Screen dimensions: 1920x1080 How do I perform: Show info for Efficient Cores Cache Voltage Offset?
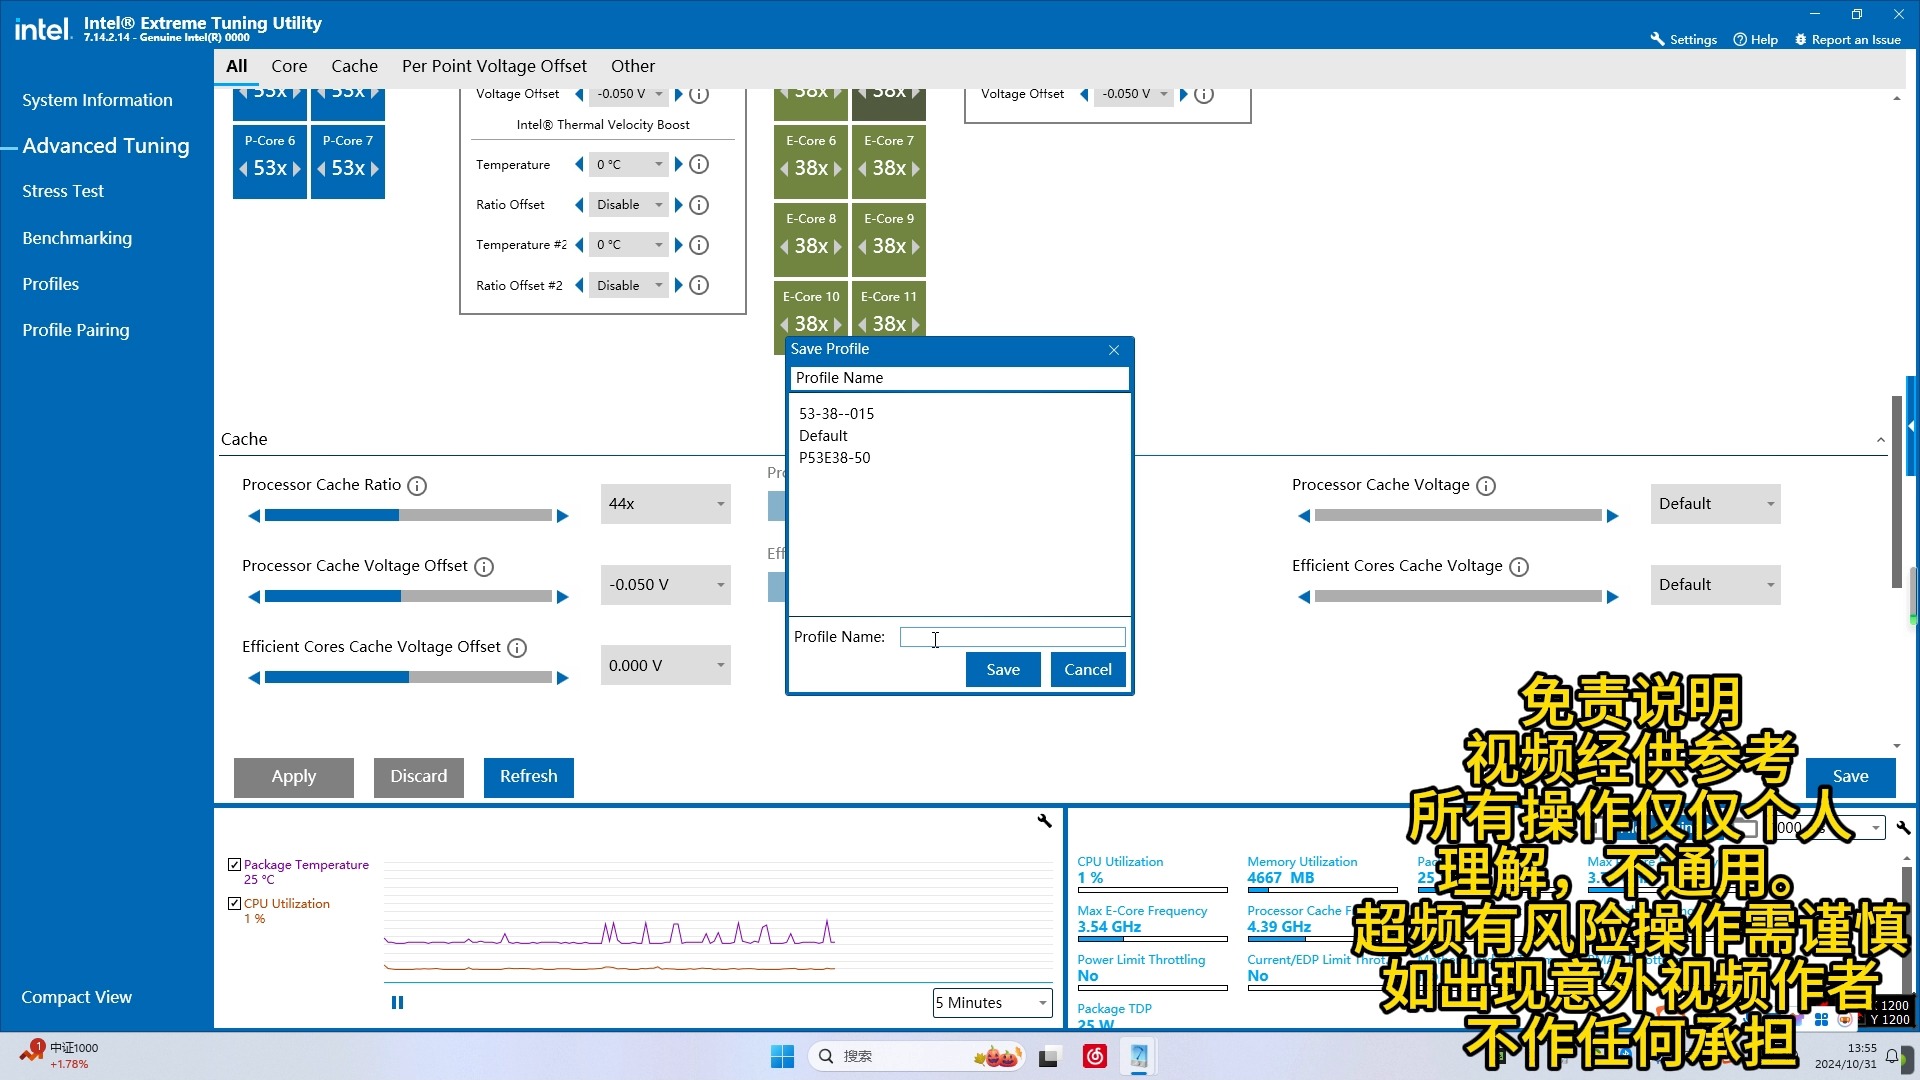517,648
